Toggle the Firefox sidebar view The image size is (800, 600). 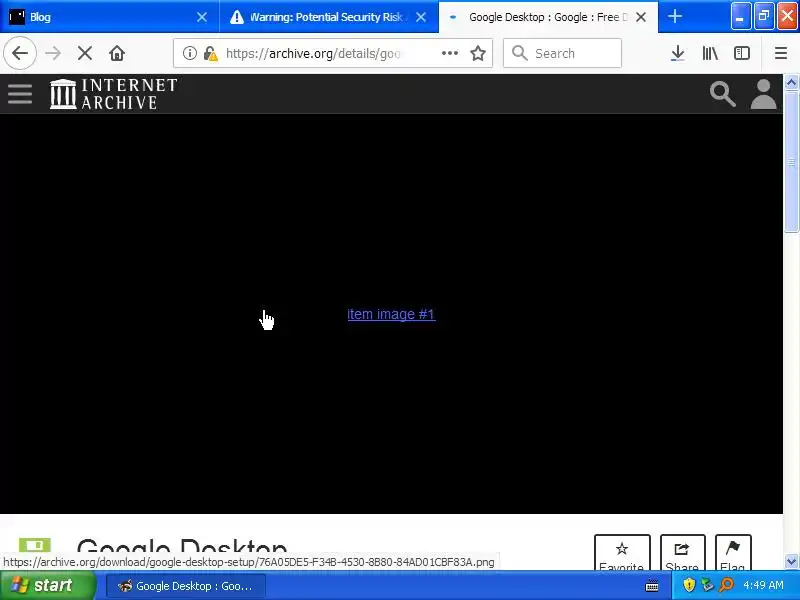(741, 53)
